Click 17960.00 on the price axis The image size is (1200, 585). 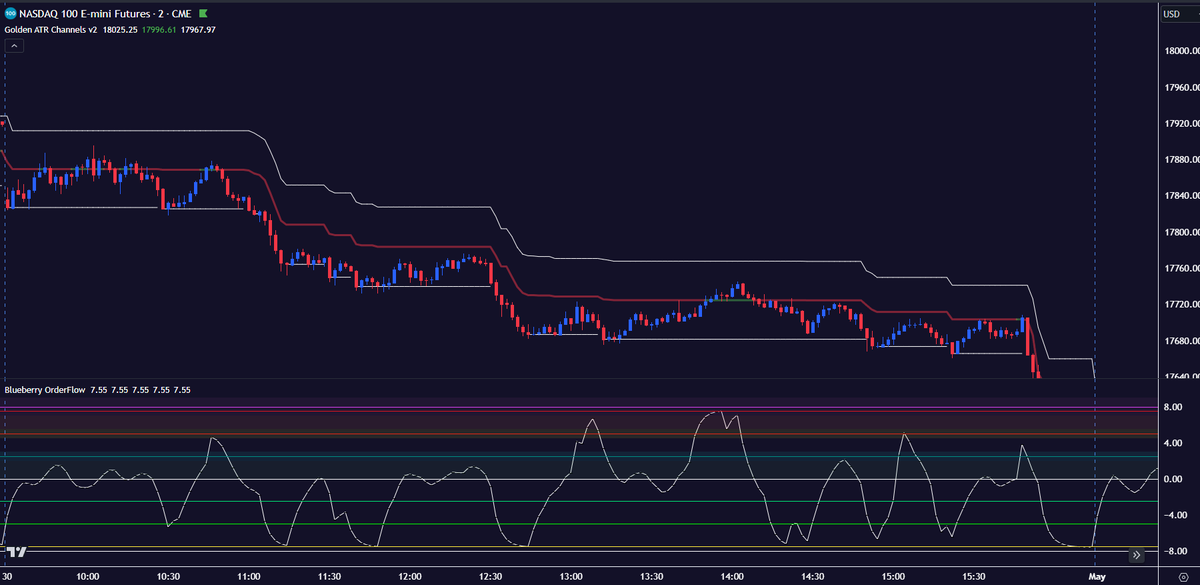click(1180, 88)
